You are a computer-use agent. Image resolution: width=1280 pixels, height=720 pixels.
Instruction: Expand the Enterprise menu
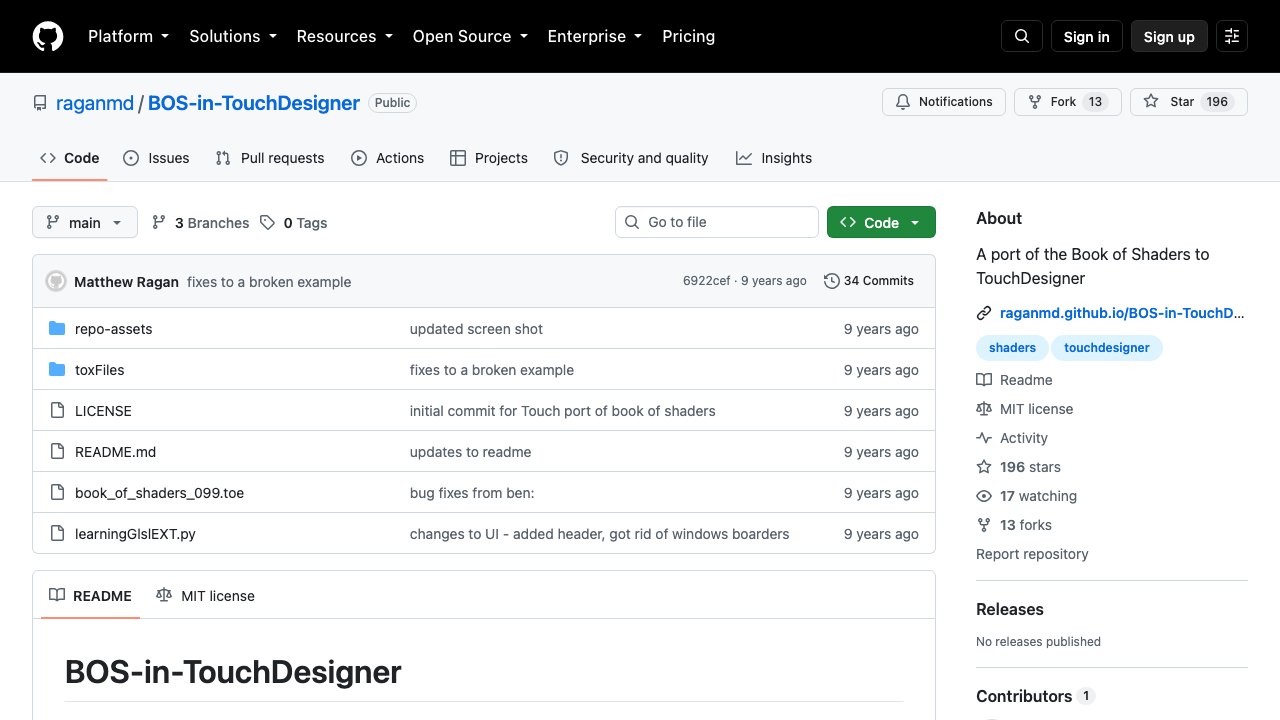click(x=594, y=36)
